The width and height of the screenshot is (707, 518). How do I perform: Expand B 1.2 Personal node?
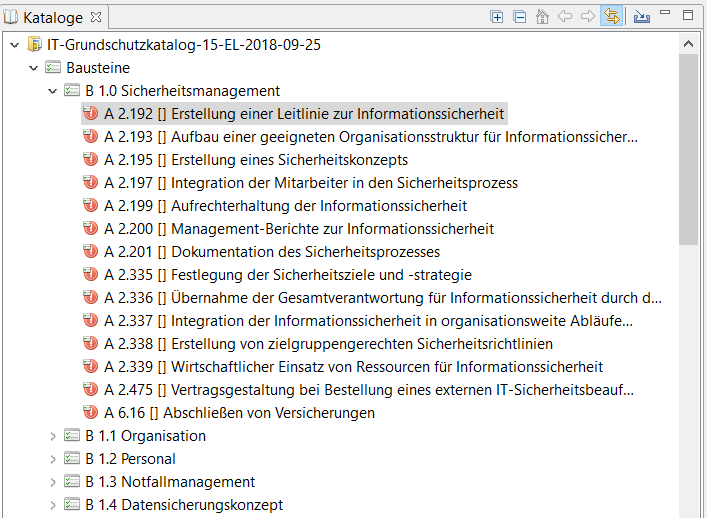tap(53, 459)
